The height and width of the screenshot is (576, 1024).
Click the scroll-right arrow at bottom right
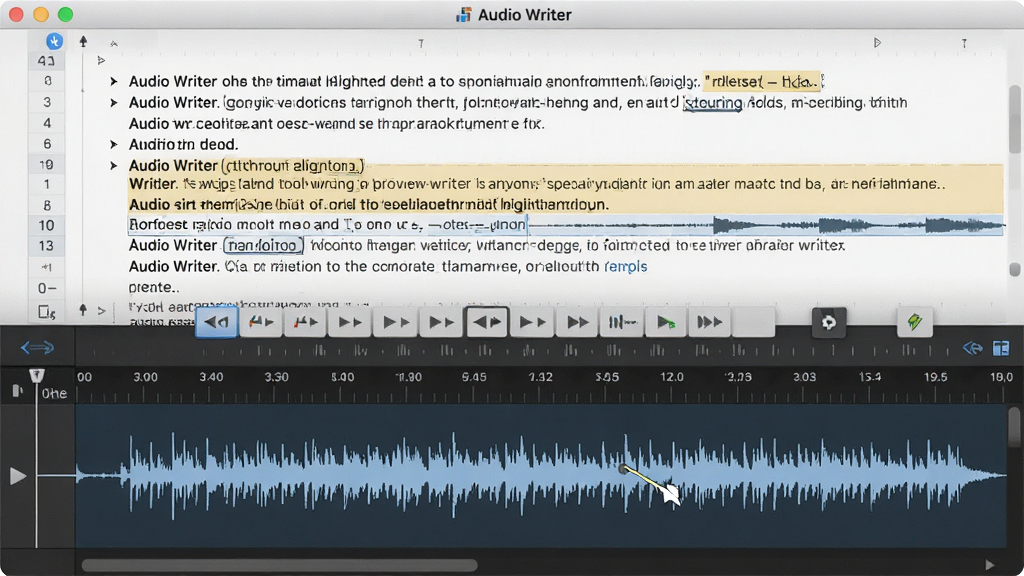990,565
